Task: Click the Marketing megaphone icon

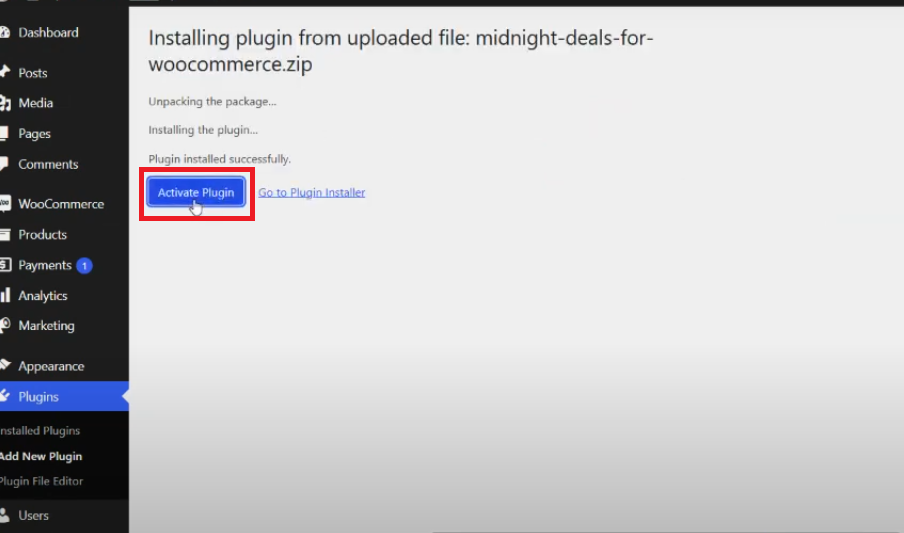Action: click(5, 326)
